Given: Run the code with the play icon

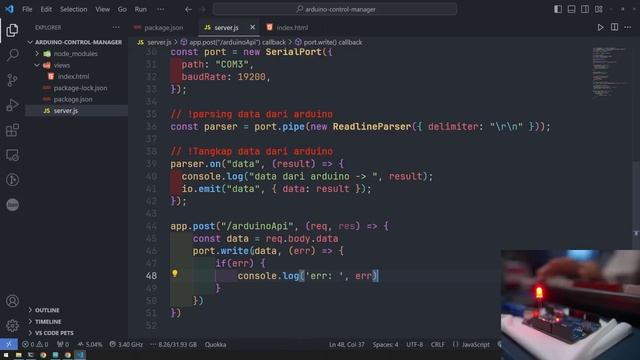Looking at the screenshot, I should 600,27.
